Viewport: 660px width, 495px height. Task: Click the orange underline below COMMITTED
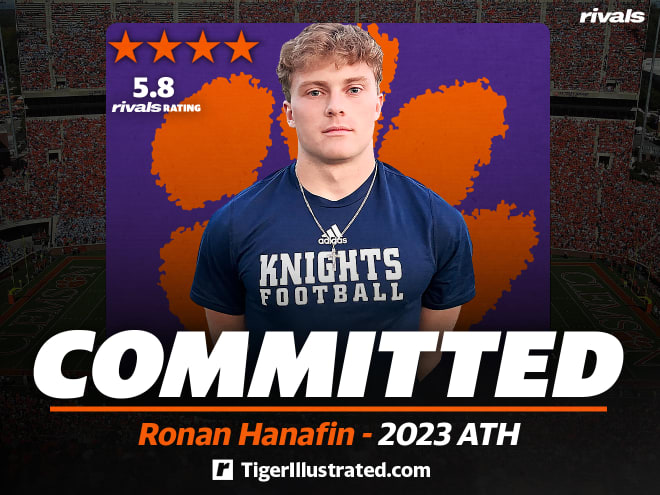328,409
